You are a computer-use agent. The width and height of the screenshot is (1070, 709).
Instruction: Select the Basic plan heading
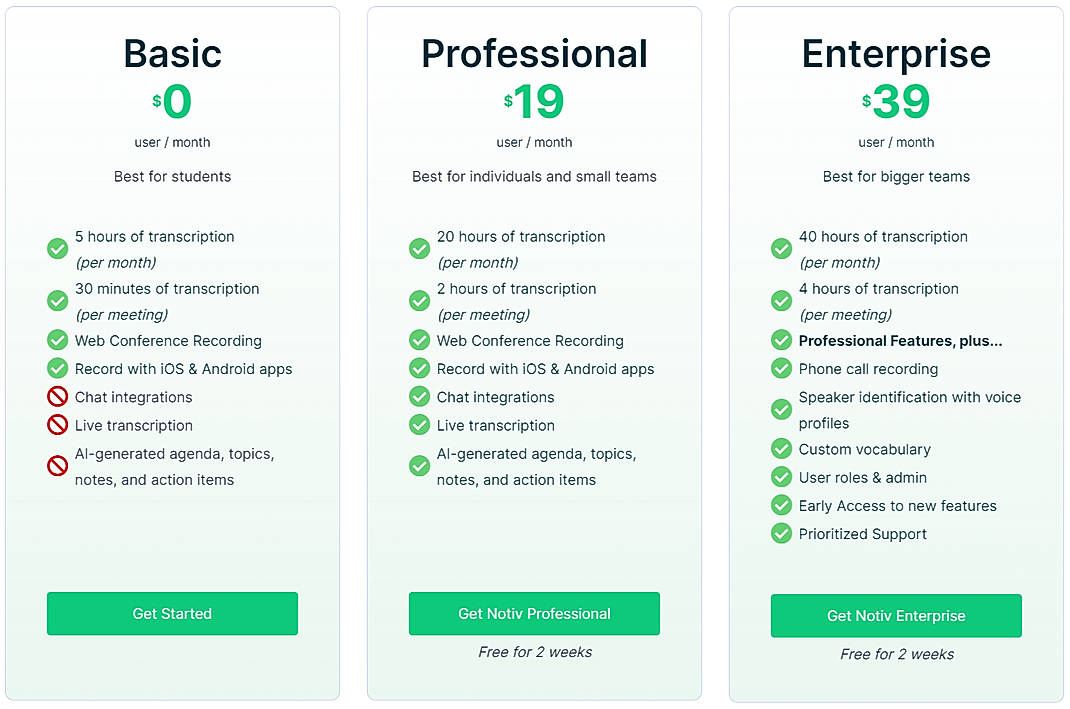(172, 54)
